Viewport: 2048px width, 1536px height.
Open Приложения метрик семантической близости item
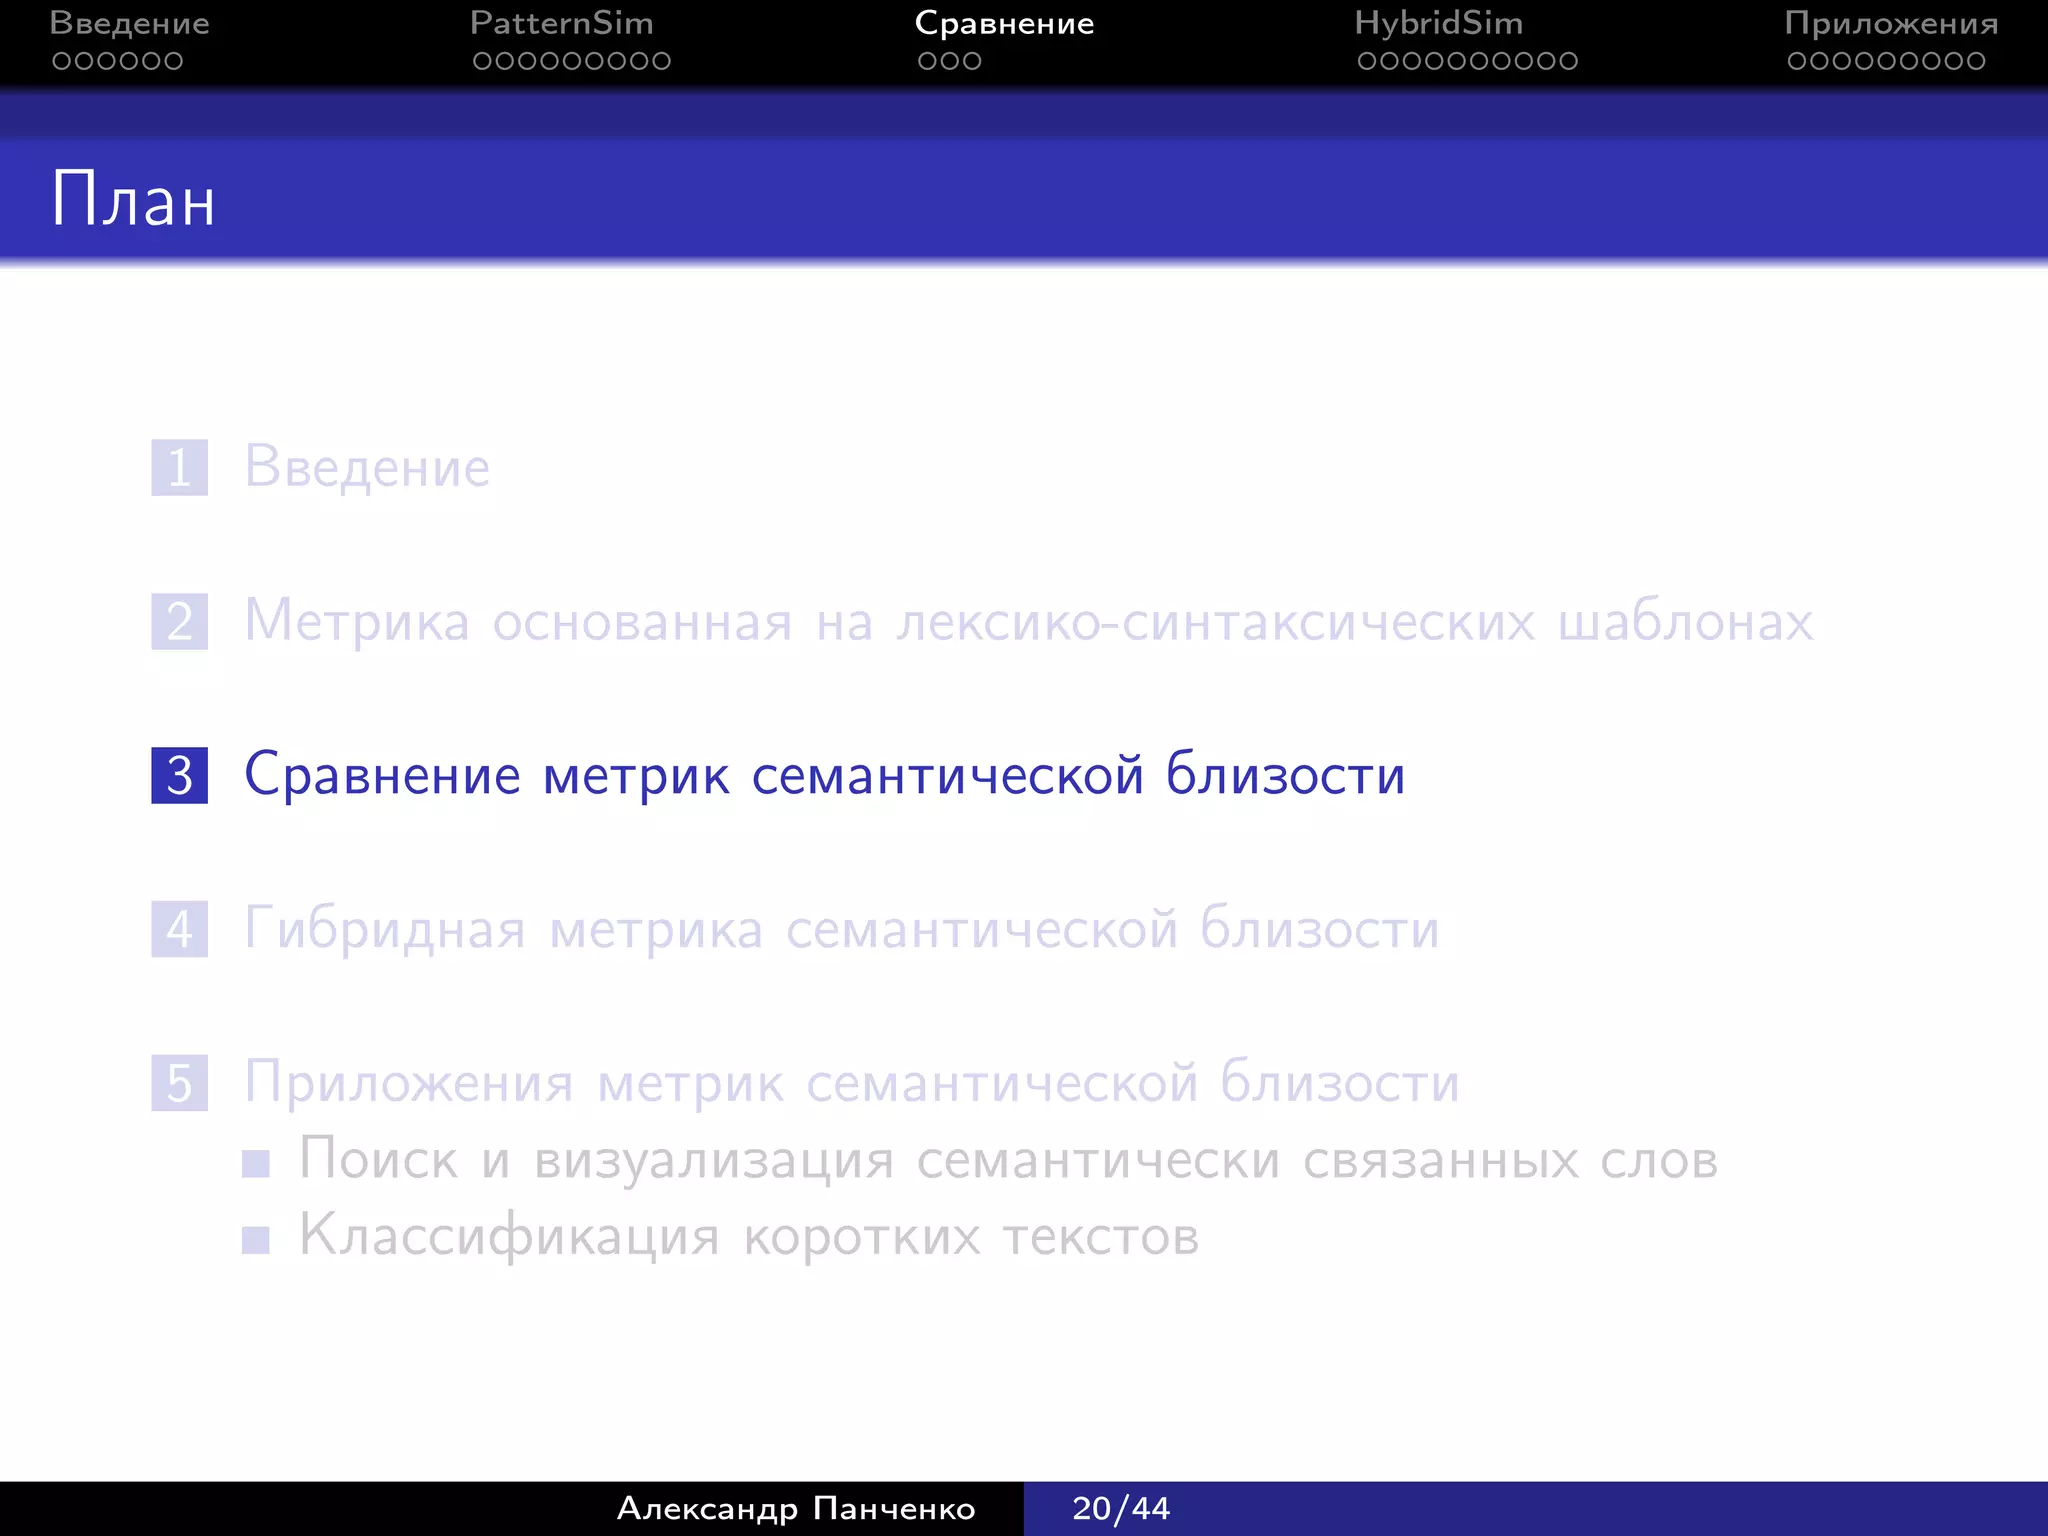pyautogui.click(x=852, y=1083)
